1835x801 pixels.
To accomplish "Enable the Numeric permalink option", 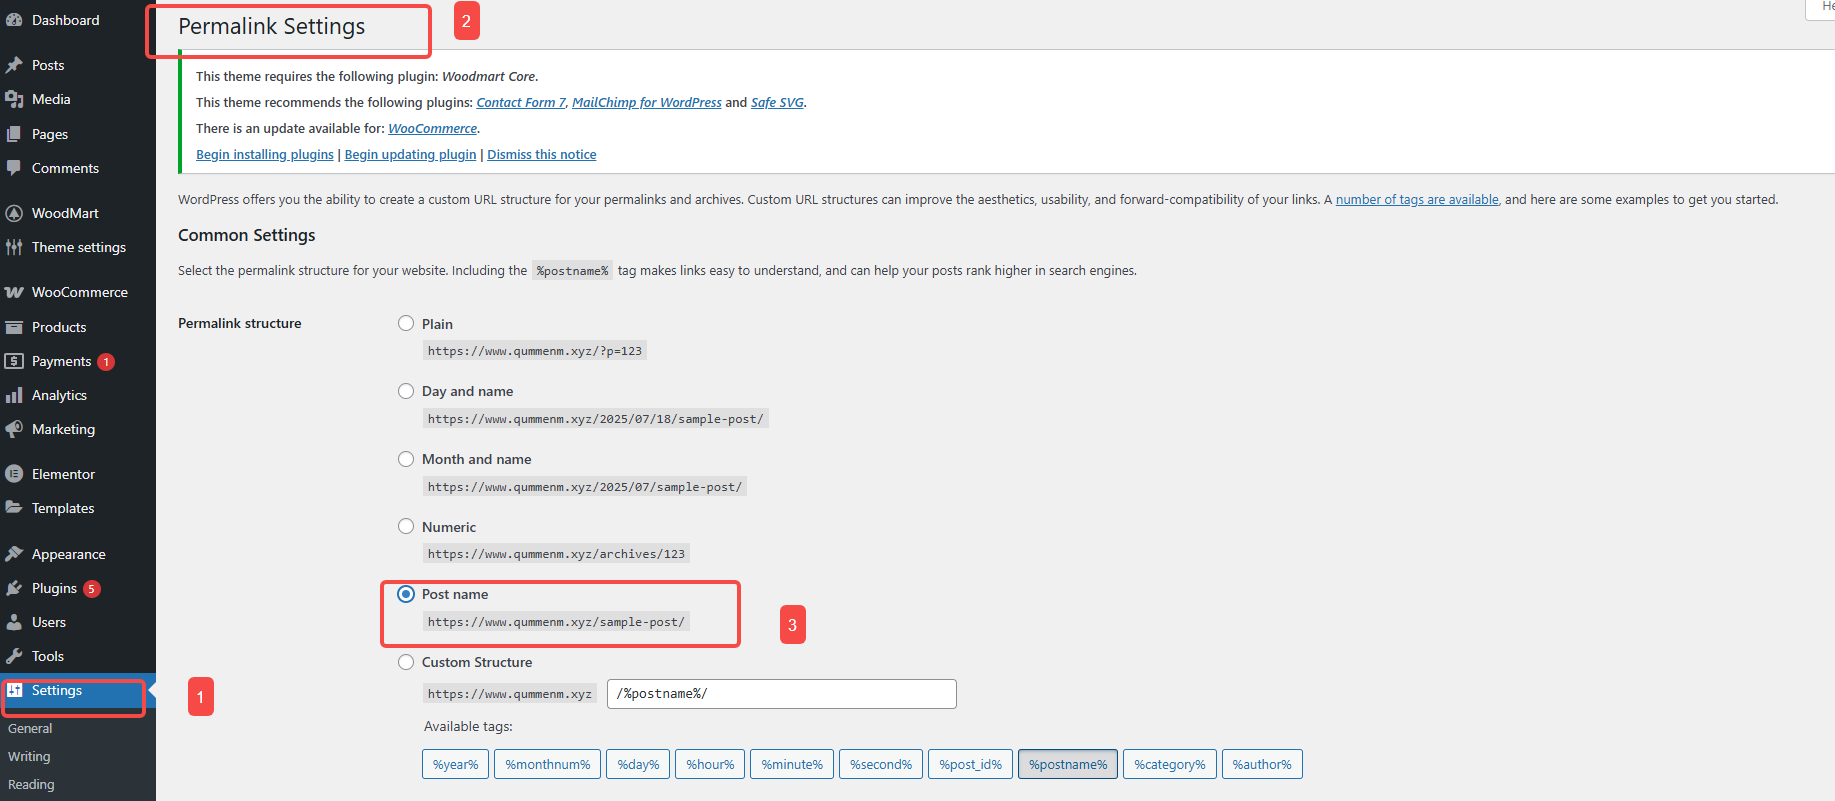I will (406, 526).
